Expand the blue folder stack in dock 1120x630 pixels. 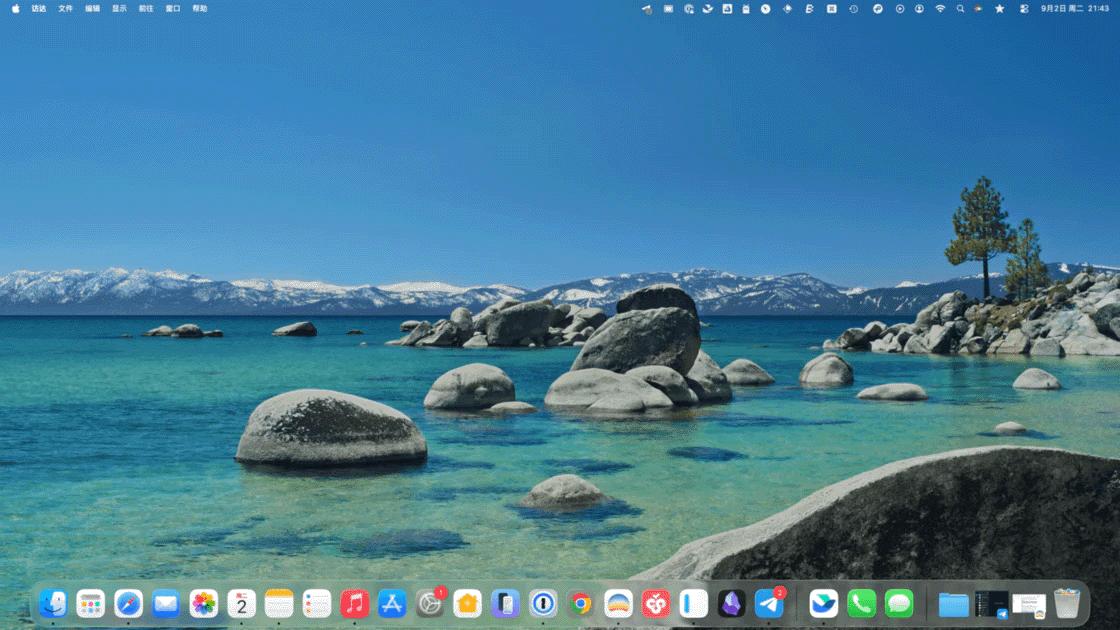pyautogui.click(x=954, y=604)
